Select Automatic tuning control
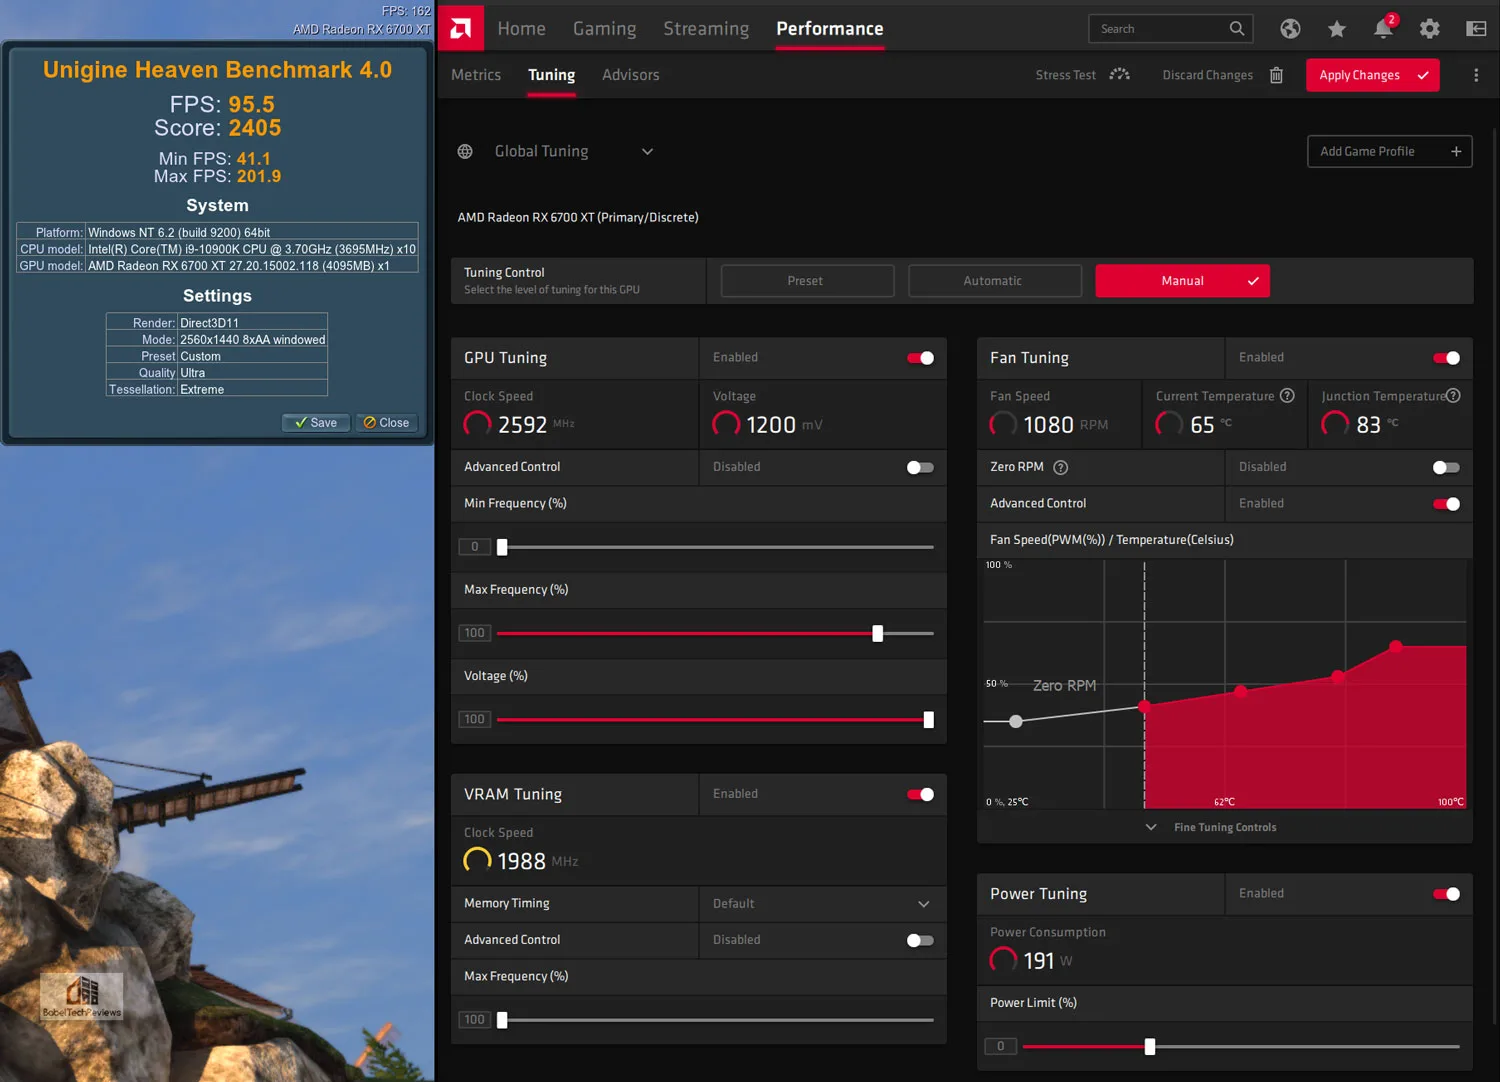The height and width of the screenshot is (1082, 1500). (x=994, y=281)
